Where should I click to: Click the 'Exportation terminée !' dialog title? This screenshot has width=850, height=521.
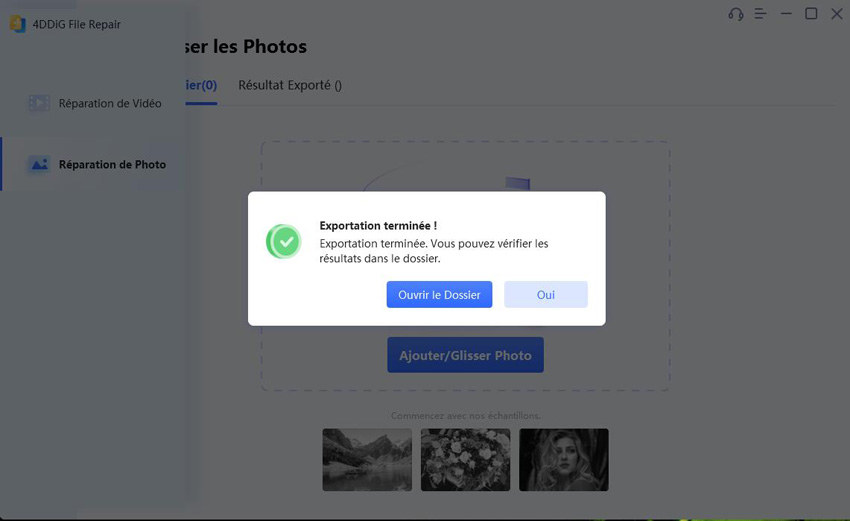(x=378, y=226)
